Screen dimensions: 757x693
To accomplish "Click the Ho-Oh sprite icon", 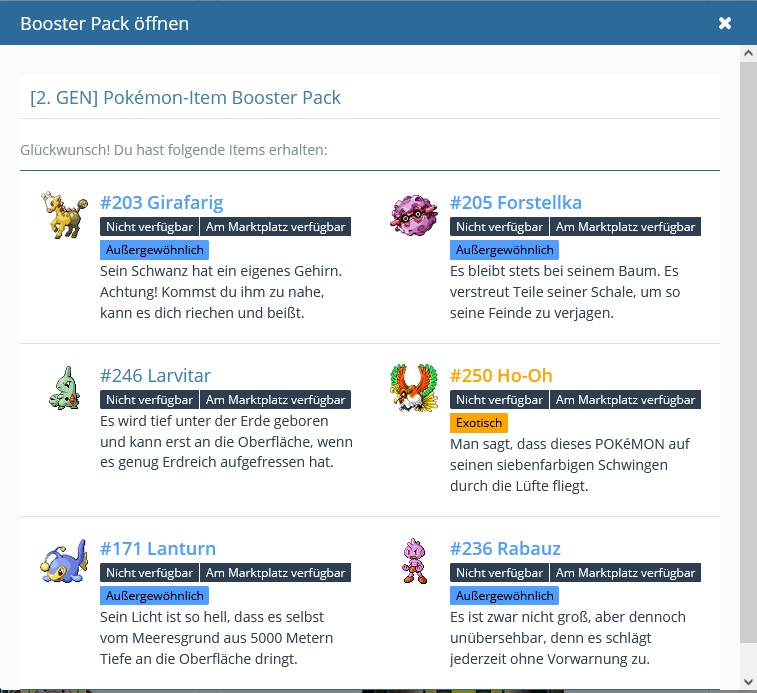I will (413, 388).
